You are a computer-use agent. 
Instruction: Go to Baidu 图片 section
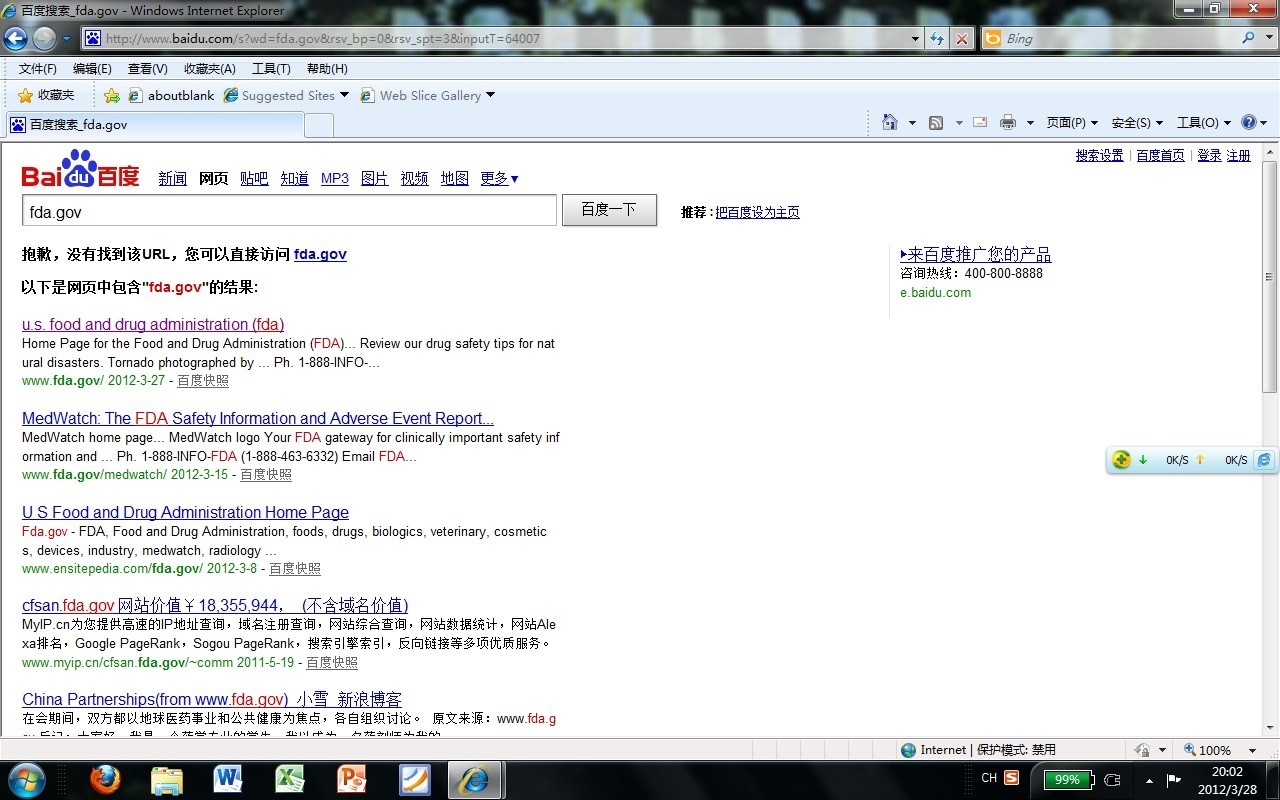click(x=374, y=178)
